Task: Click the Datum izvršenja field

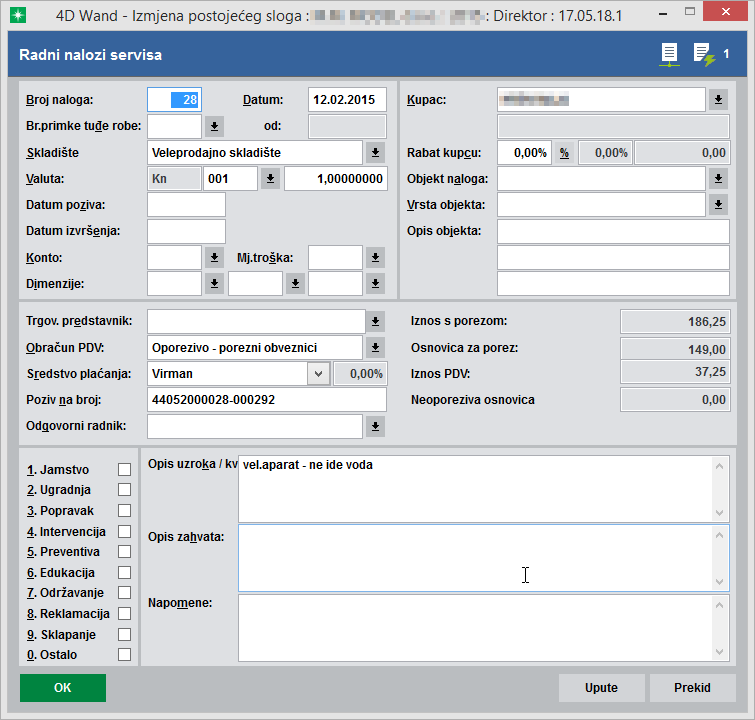Action: 186,231
